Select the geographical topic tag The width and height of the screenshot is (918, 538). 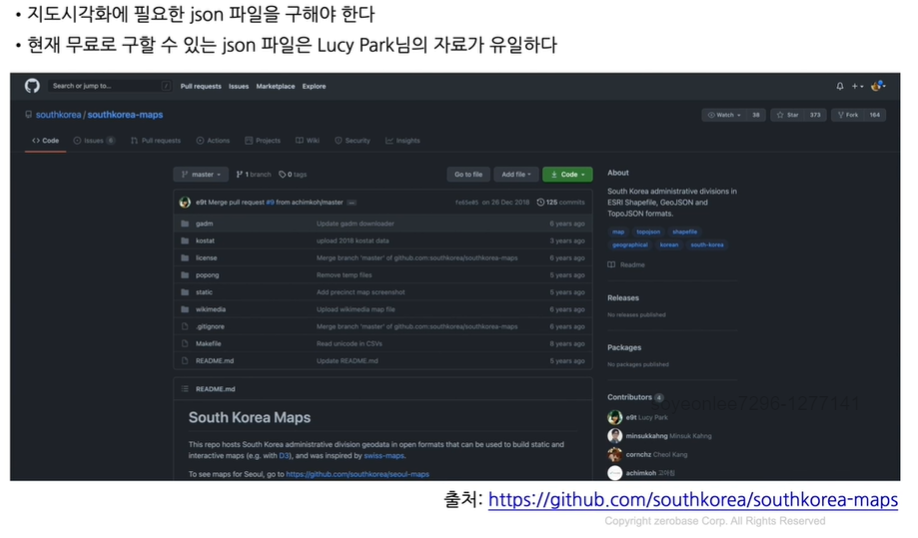[x=630, y=245]
